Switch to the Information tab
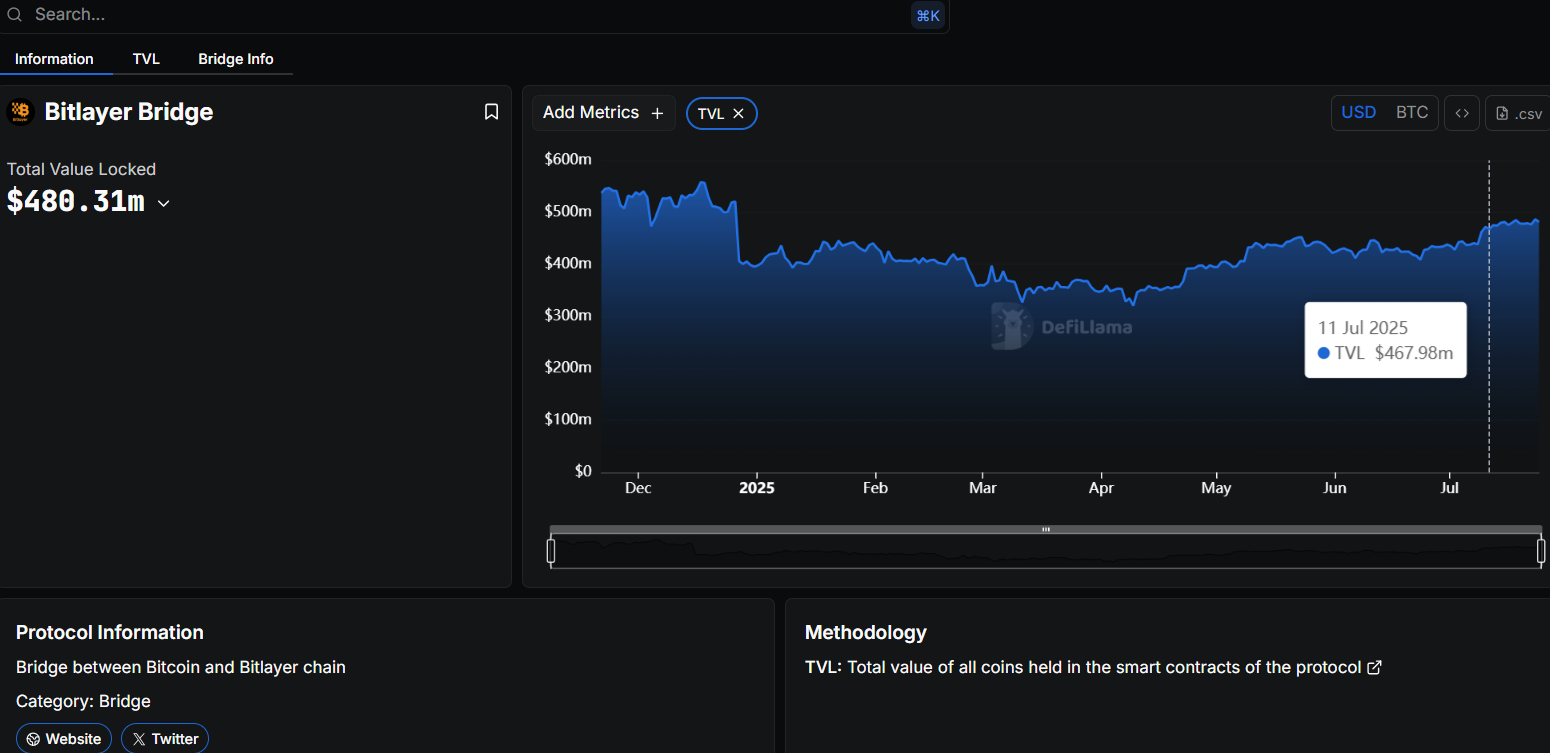The image size is (1550, 753). tap(54, 59)
